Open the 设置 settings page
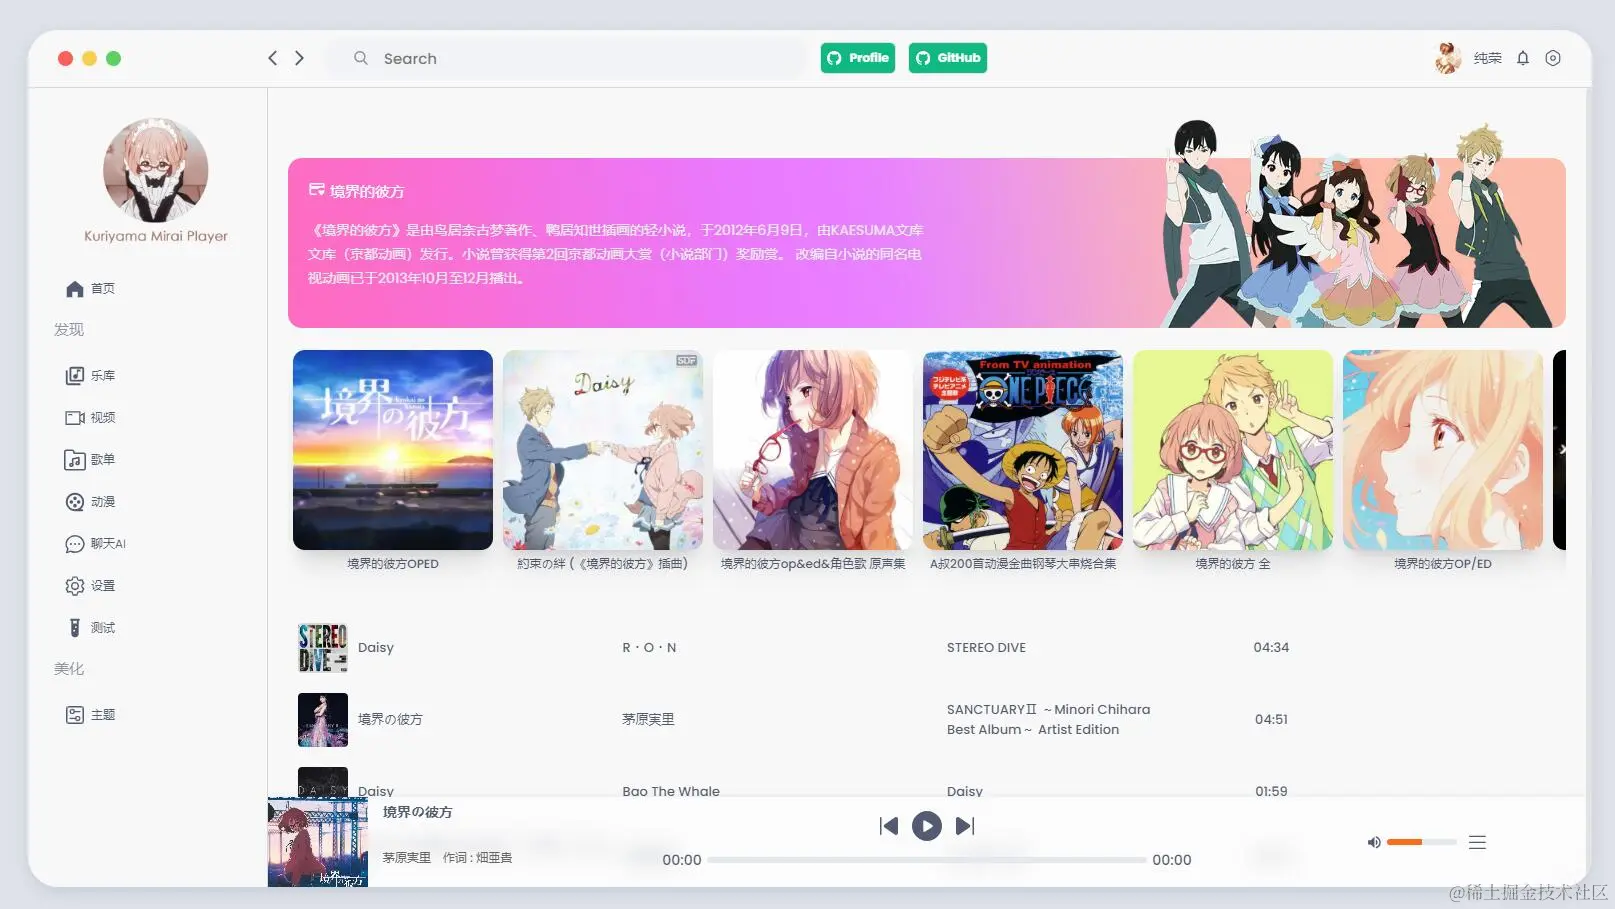The height and width of the screenshot is (909, 1615). click(101, 585)
